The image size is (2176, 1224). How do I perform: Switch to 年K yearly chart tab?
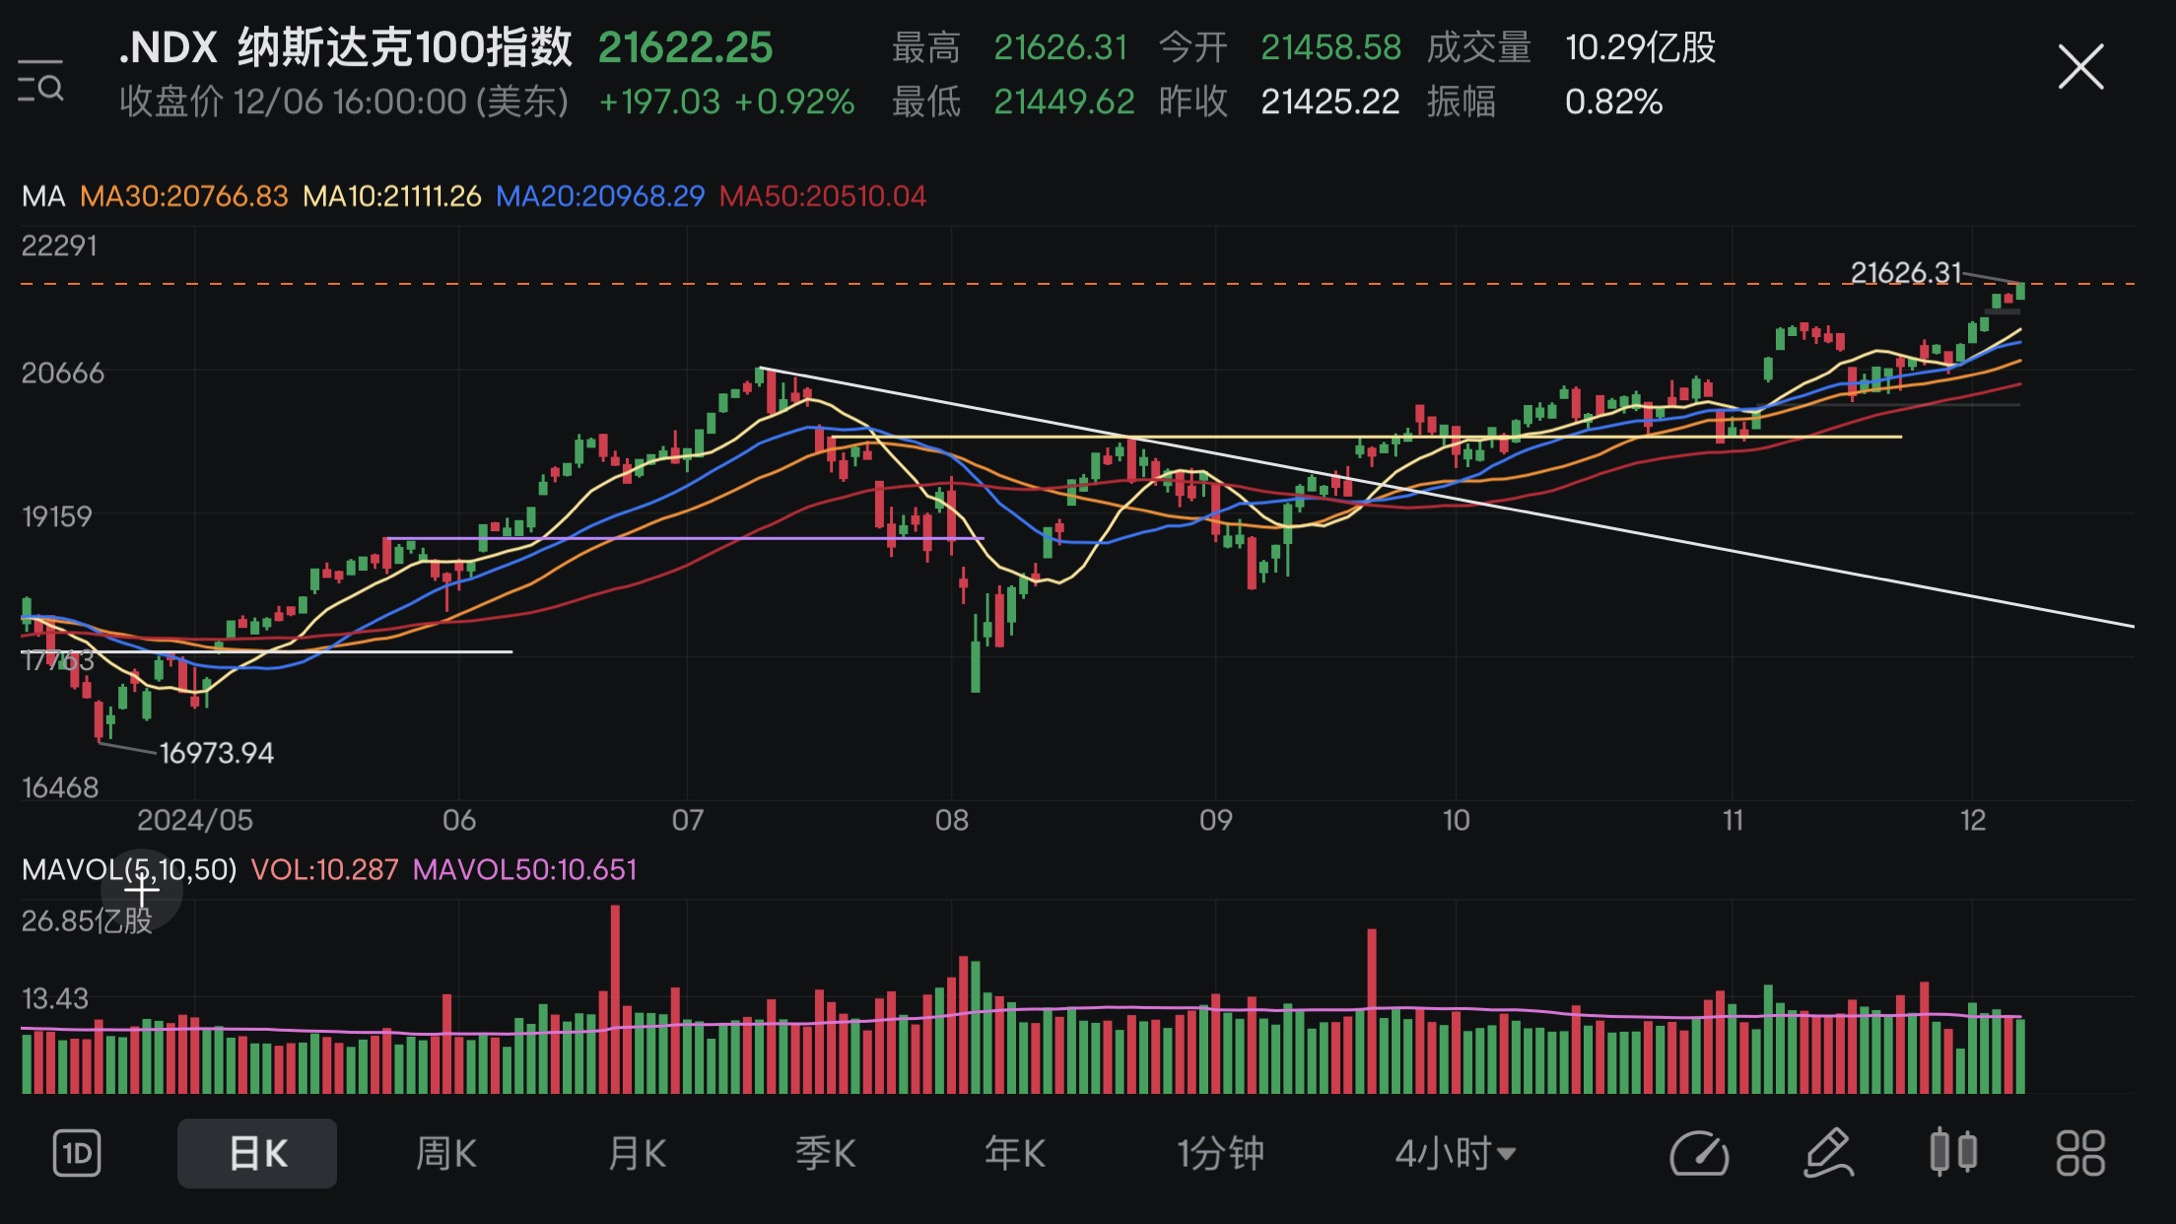1015,1154
